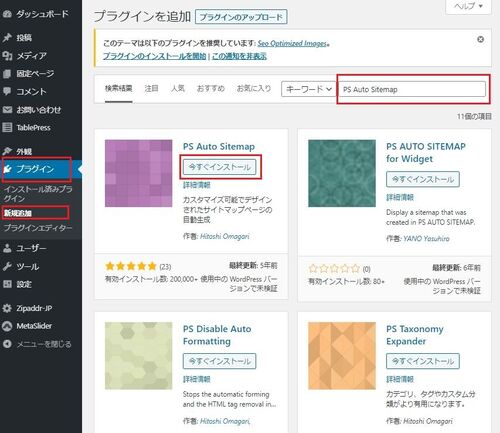The width and height of the screenshot is (500, 433).
Task: Focus the plugin search input field
Action: click(412, 89)
